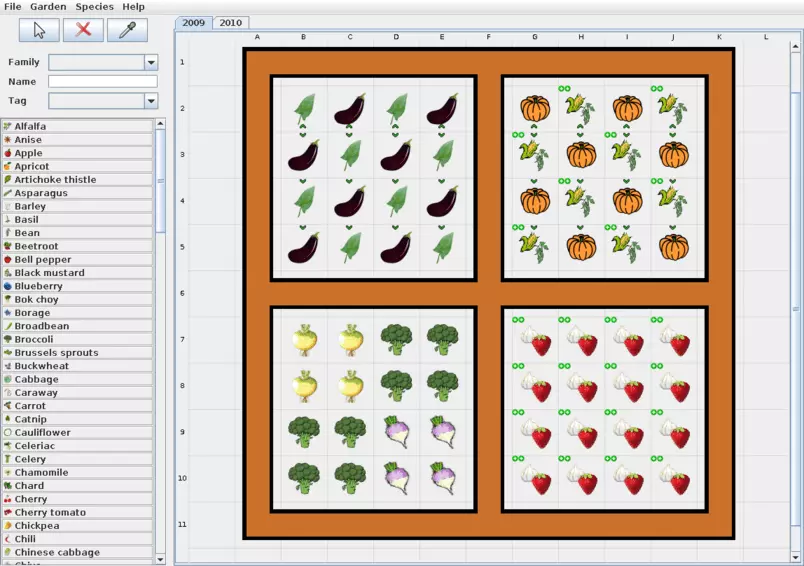Click the Broccoli icon in species list
This screenshot has width=804, height=566.
[x=7, y=340]
